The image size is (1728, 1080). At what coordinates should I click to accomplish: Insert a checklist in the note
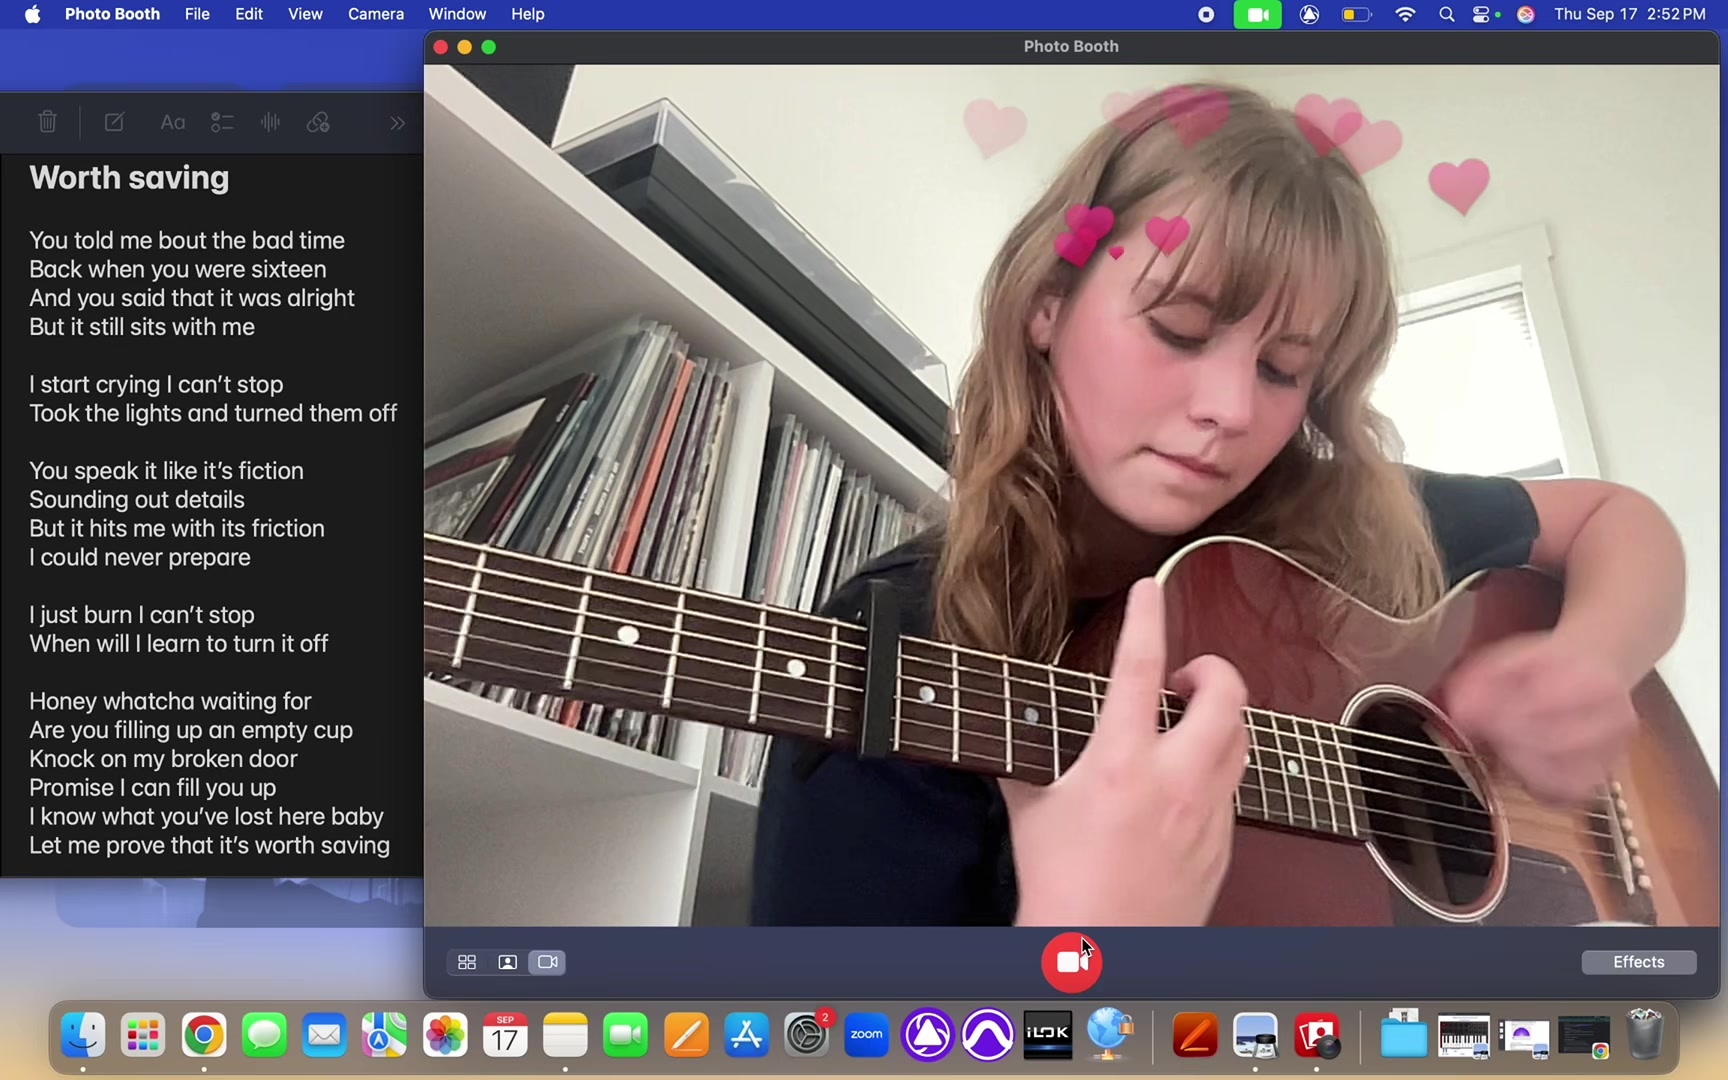(x=222, y=122)
